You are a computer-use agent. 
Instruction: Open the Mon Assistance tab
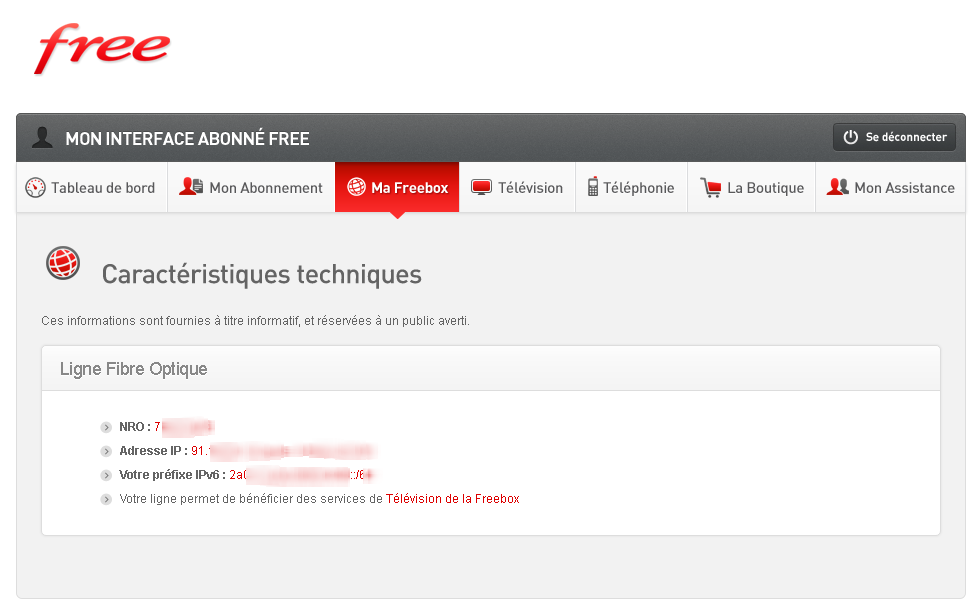pyautogui.click(x=890, y=188)
